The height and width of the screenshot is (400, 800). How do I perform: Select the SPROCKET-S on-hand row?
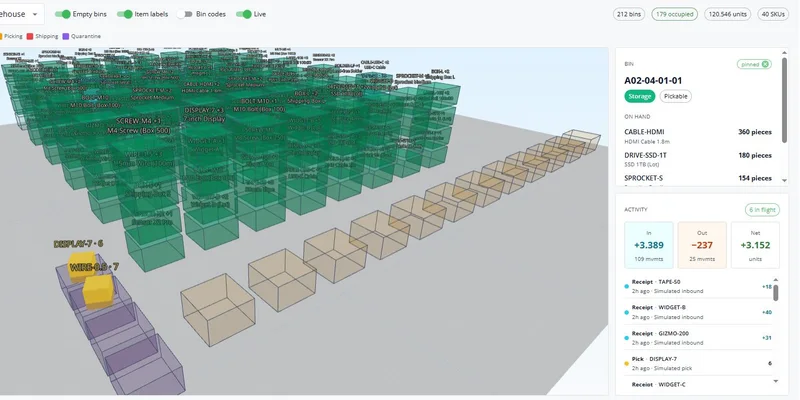[x=698, y=180]
